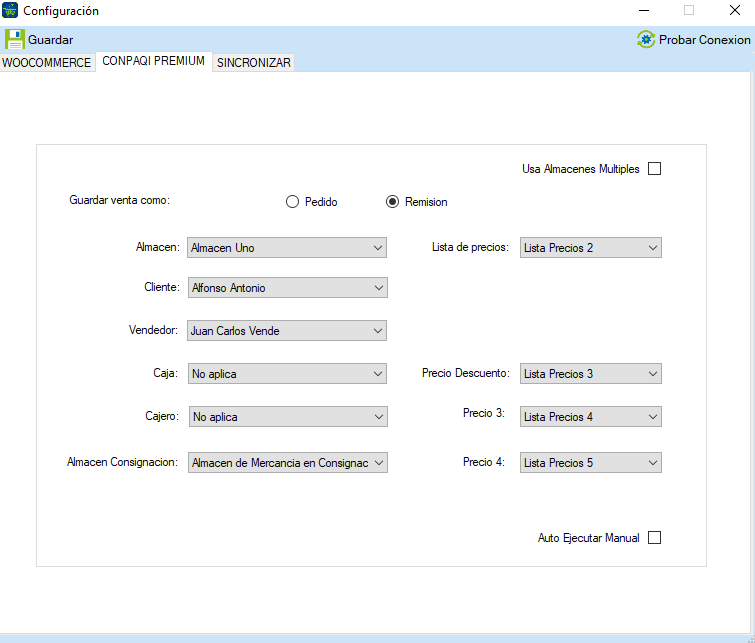Click the 'Usa Almacenes Multiples' label text
The width and height of the screenshot is (755, 643).
581,169
